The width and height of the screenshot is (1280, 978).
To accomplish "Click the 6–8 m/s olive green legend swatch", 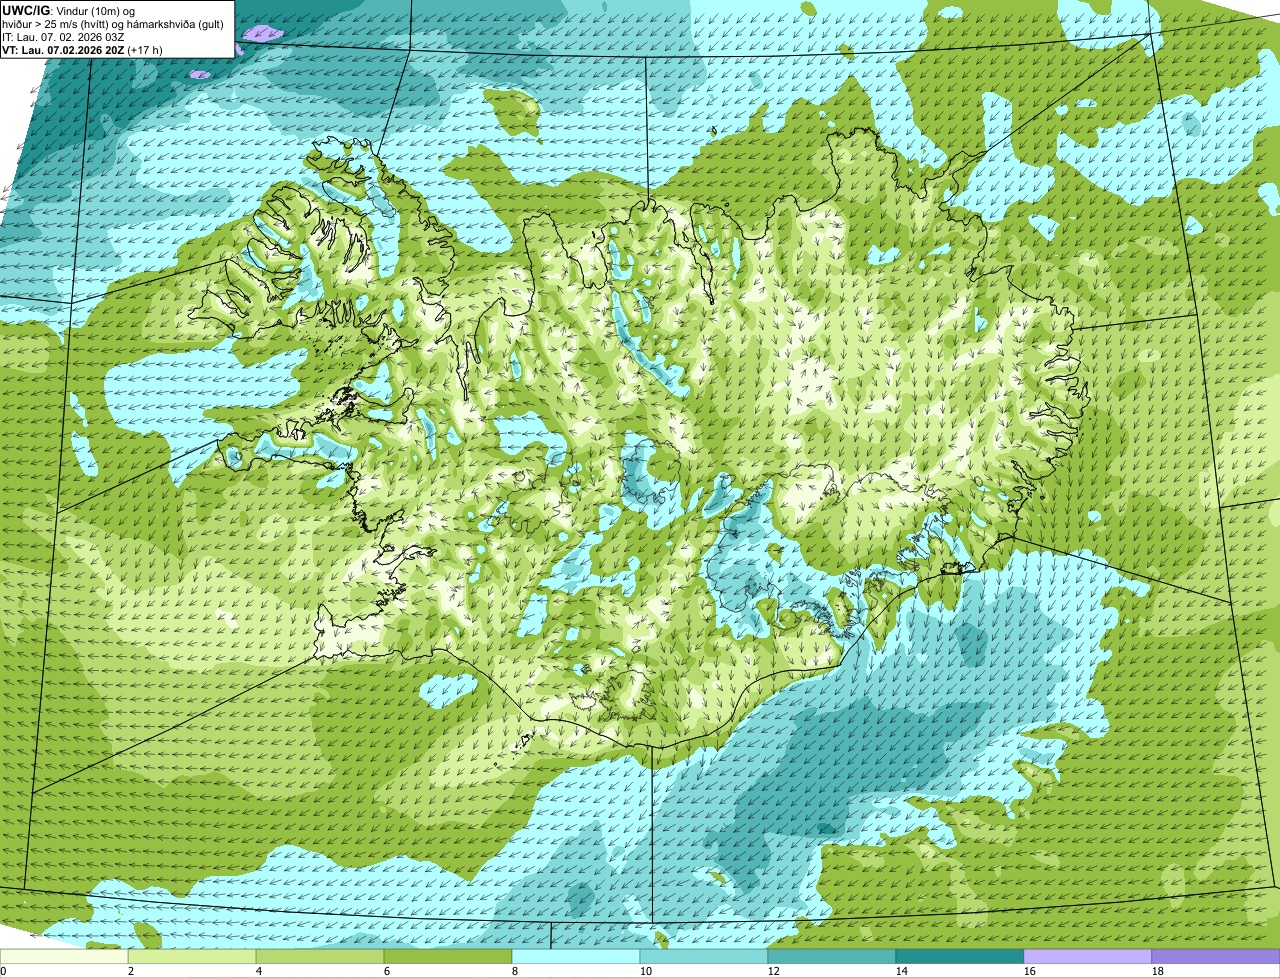I will click(x=448, y=957).
